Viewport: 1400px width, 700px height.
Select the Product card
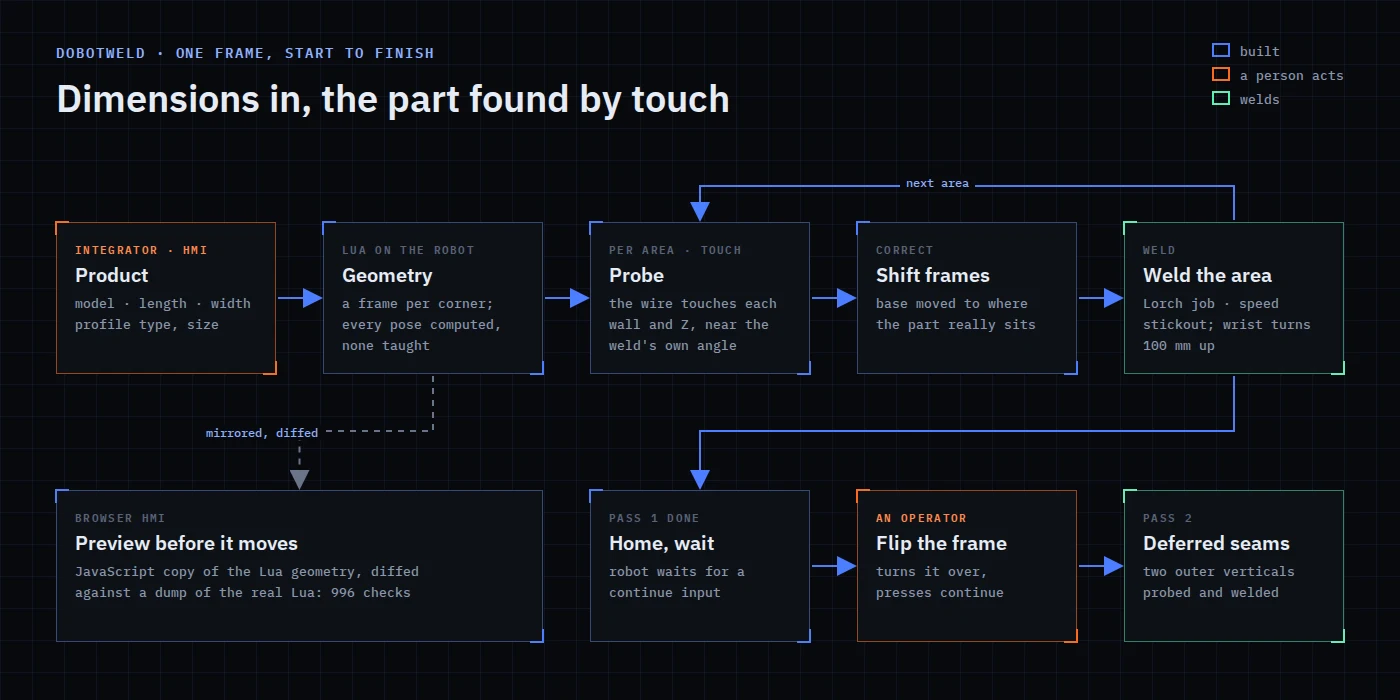166,298
